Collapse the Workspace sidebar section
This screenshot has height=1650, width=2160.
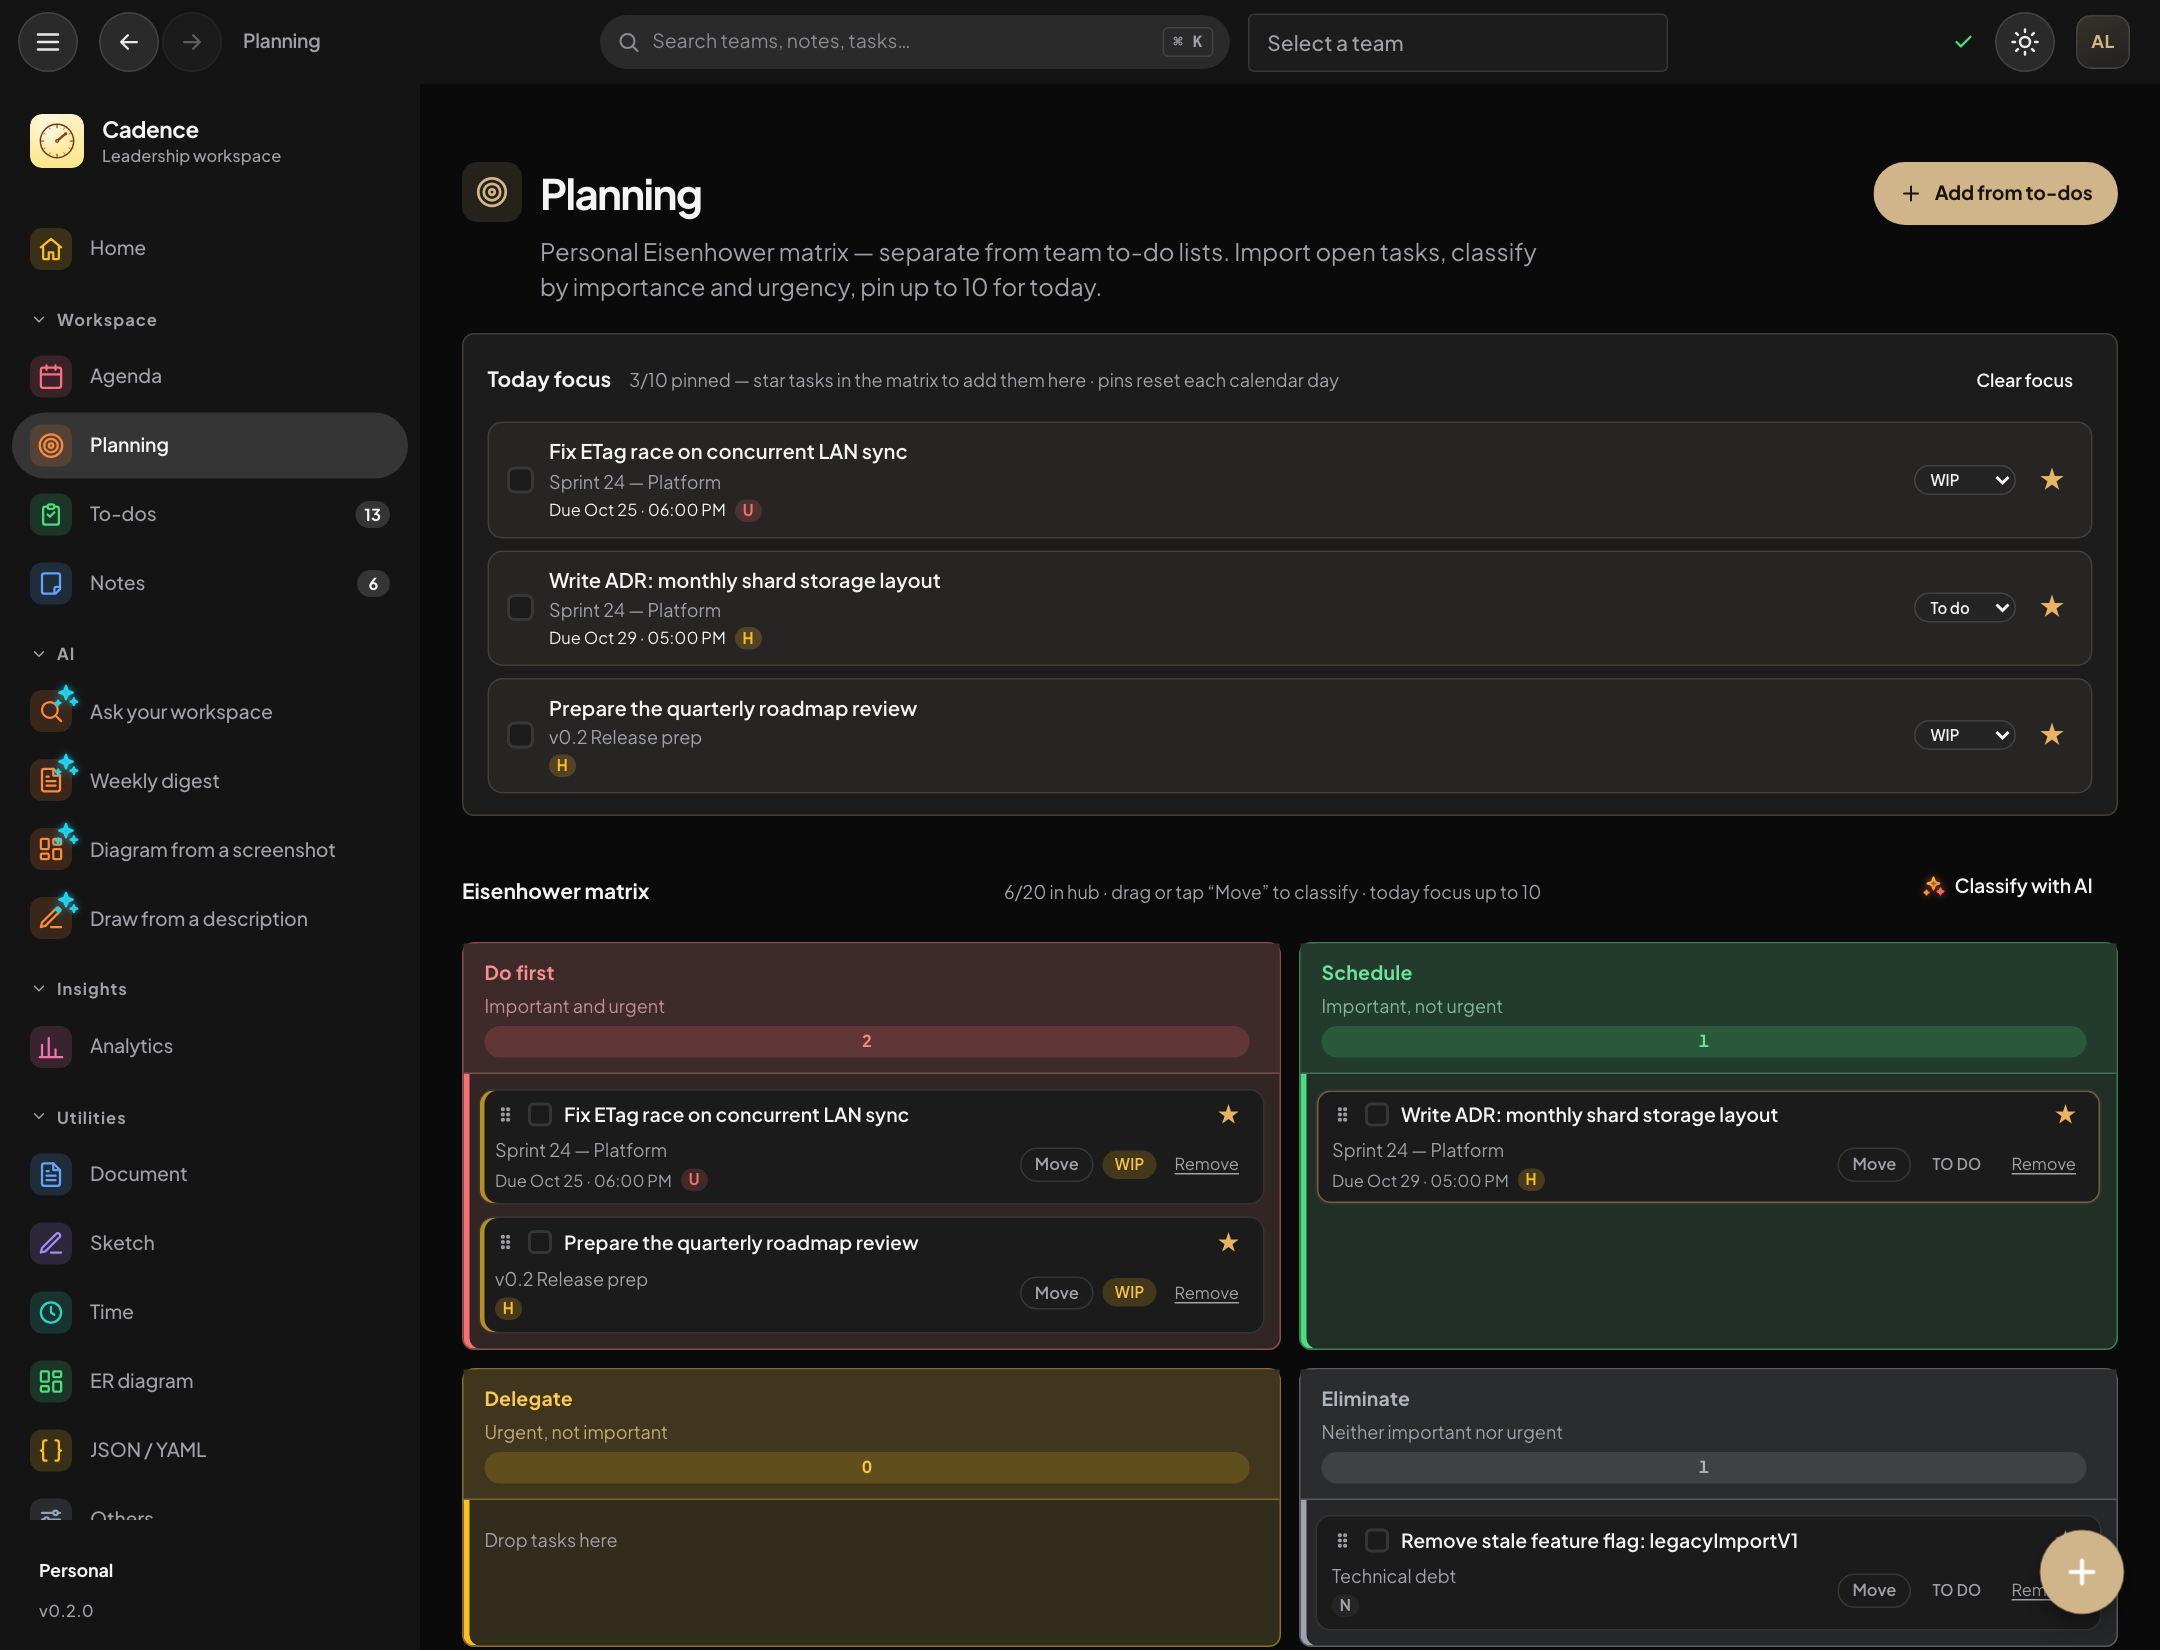click(x=96, y=320)
